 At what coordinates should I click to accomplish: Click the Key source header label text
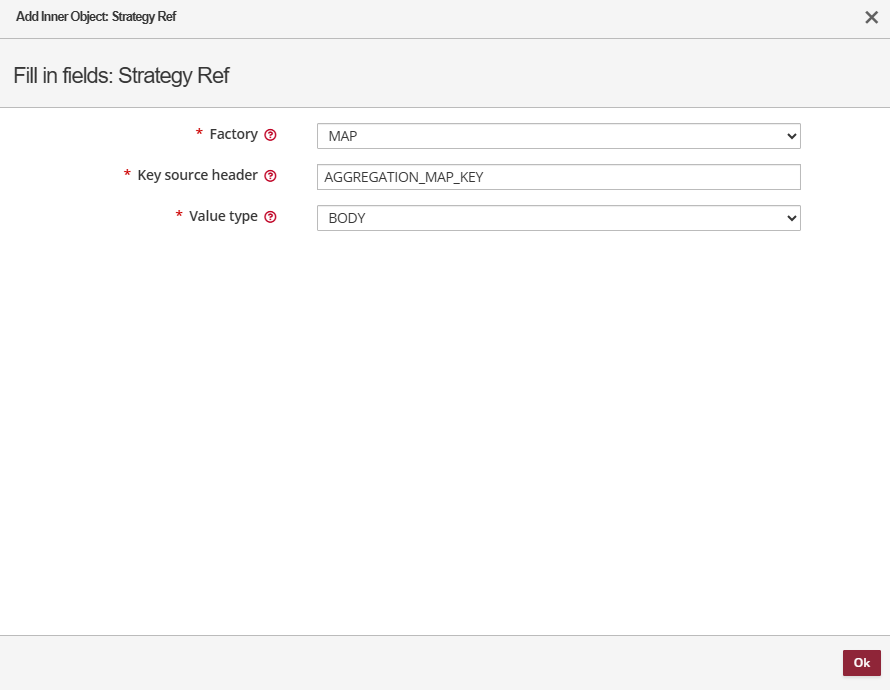[x=198, y=175]
